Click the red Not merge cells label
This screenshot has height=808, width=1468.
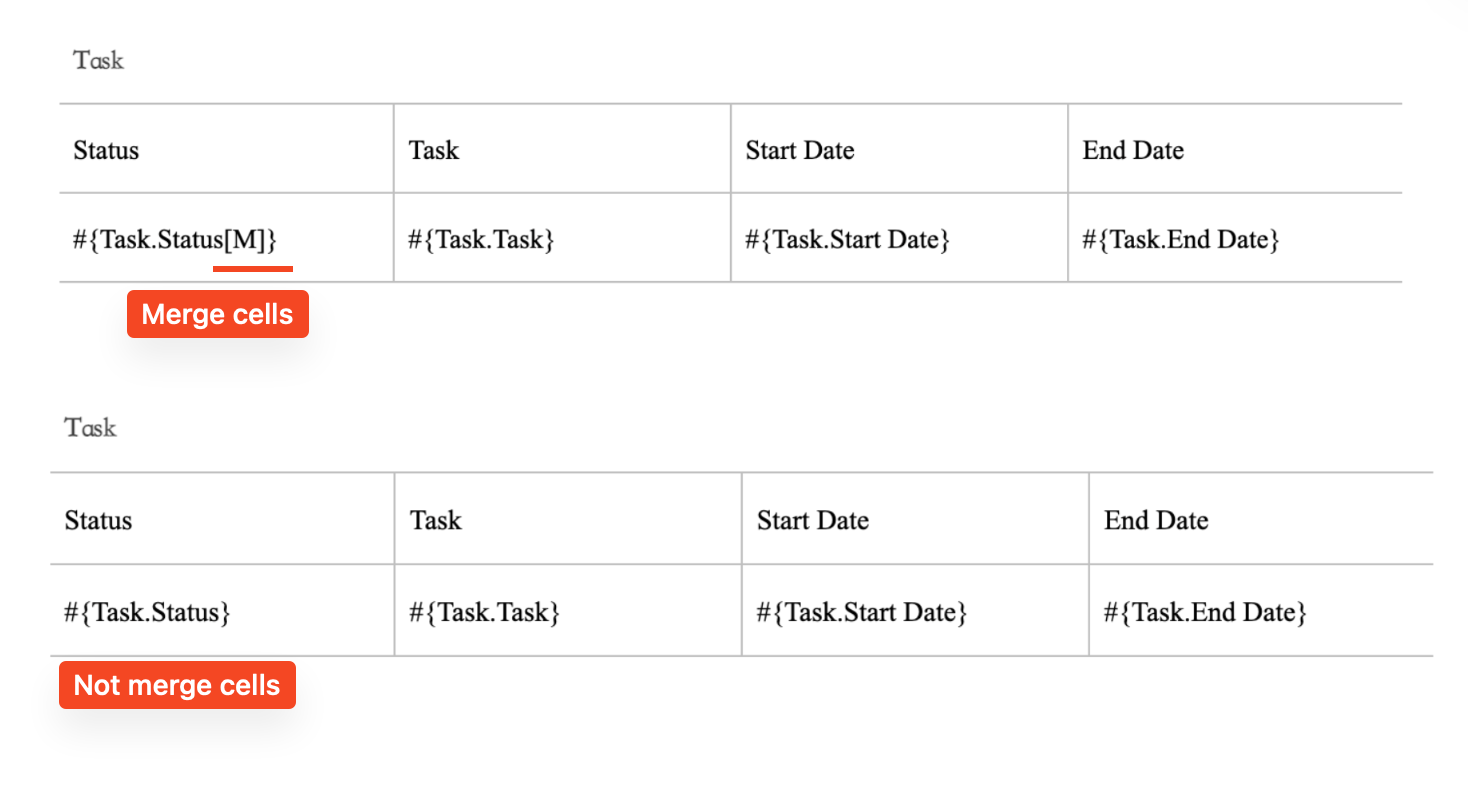pyautogui.click(x=177, y=685)
